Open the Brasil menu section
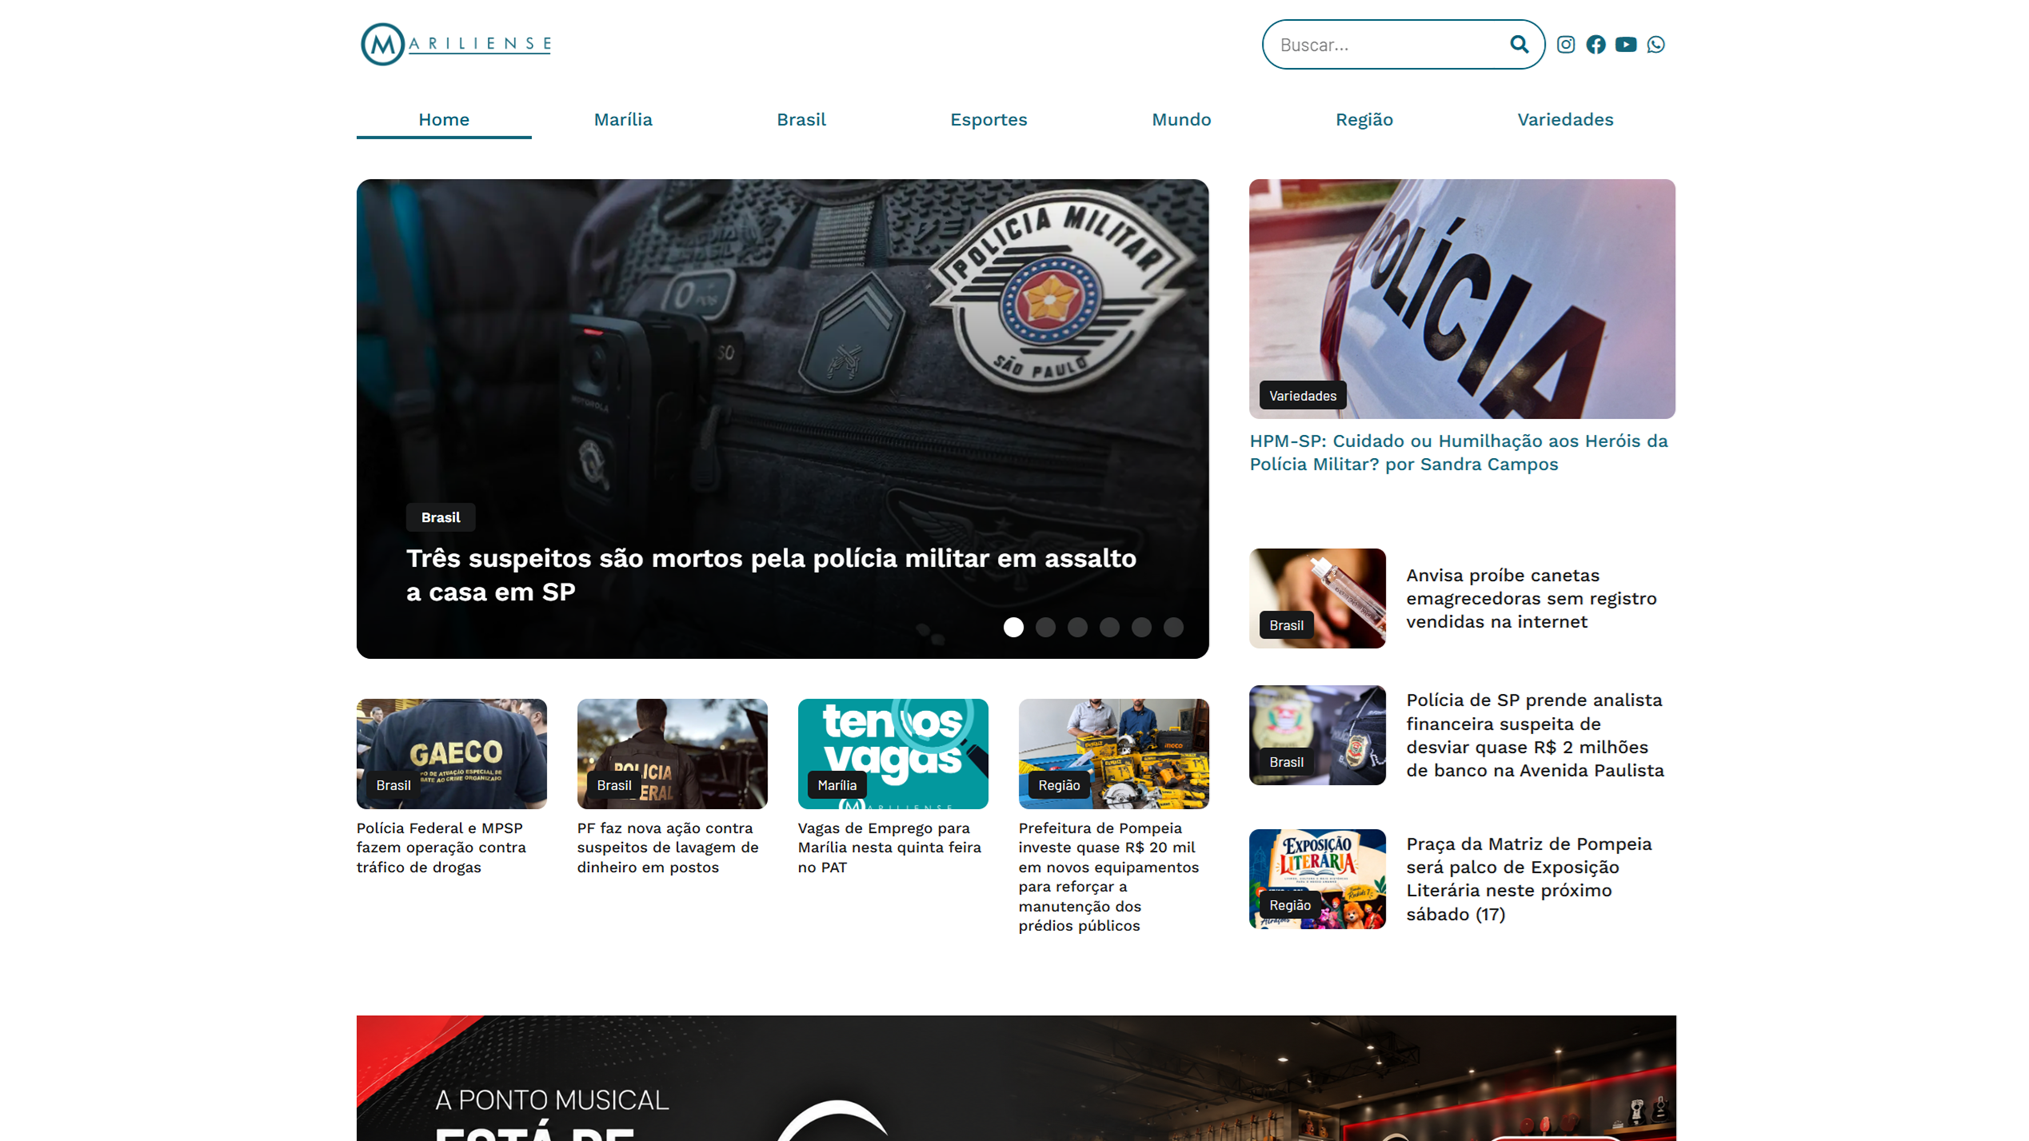Image resolution: width=2029 pixels, height=1141 pixels. click(x=800, y=119)
